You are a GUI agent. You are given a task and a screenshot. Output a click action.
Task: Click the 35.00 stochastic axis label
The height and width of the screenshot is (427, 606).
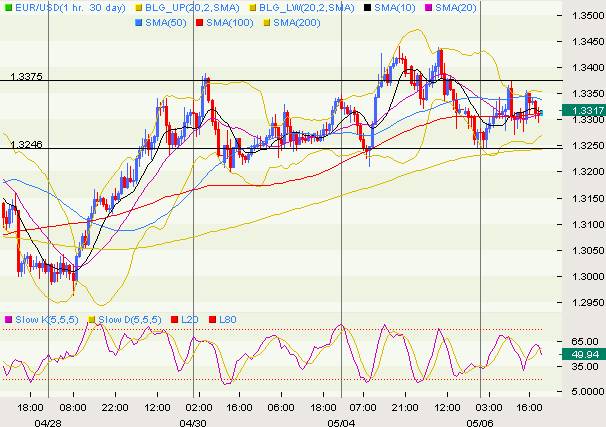tap(585, 366)
